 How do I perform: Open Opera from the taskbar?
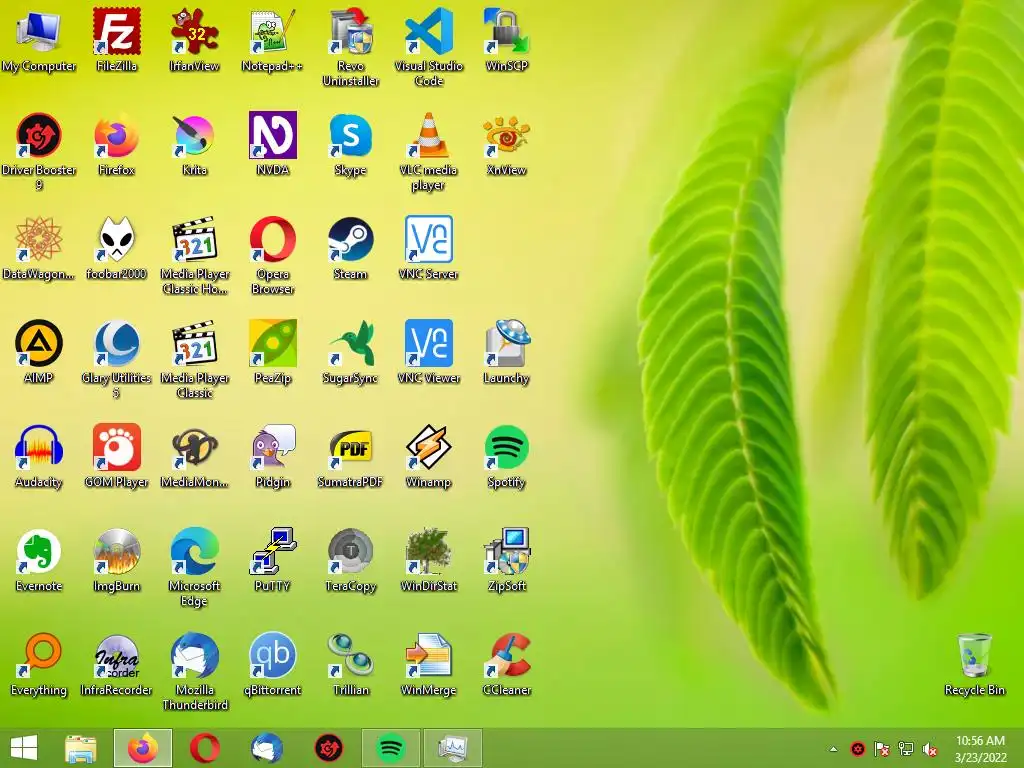pyautogui.click(x=204, y=748)
